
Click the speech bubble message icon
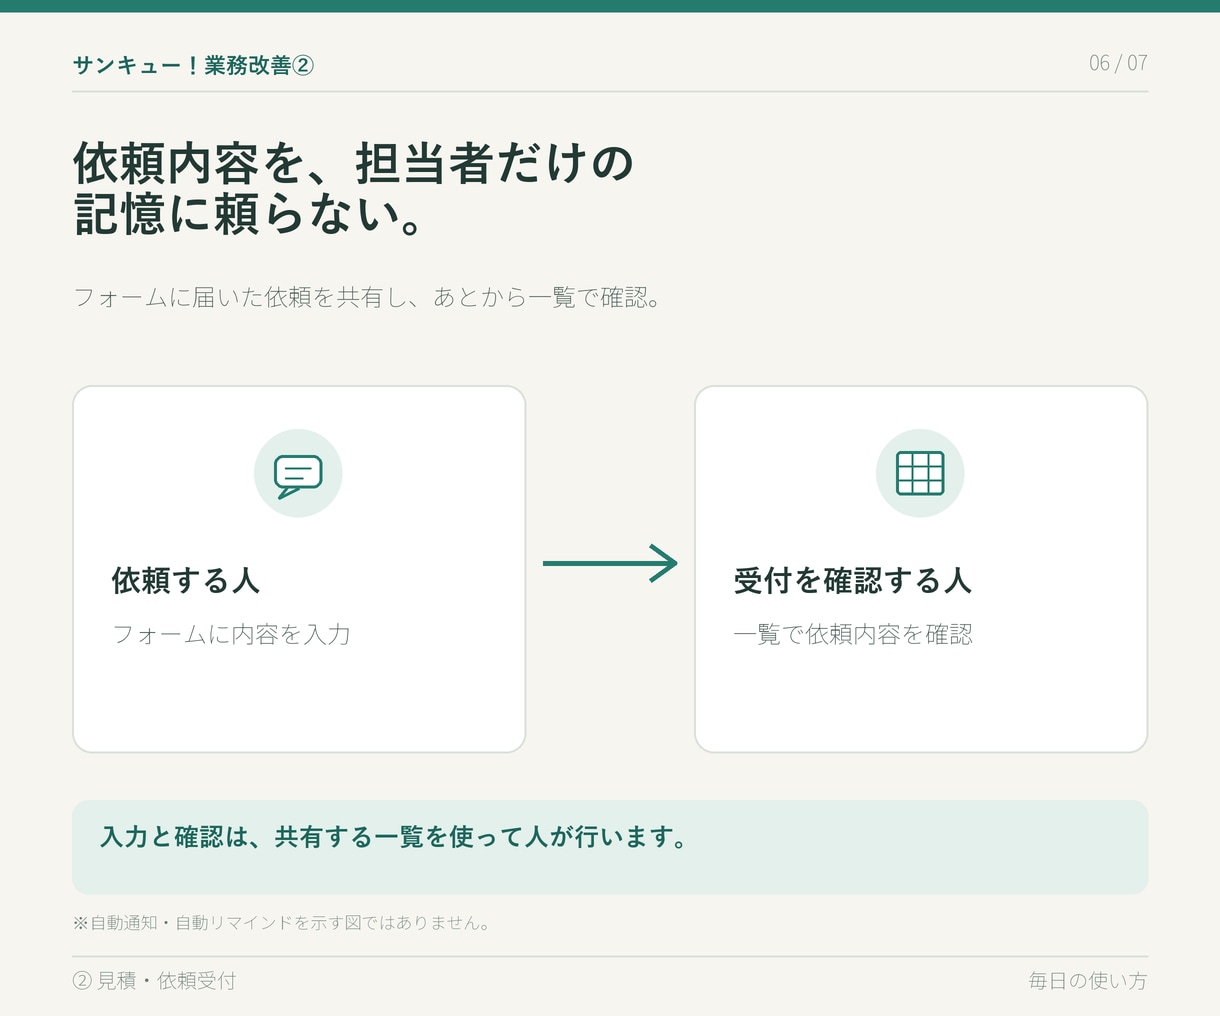point(298,476)
